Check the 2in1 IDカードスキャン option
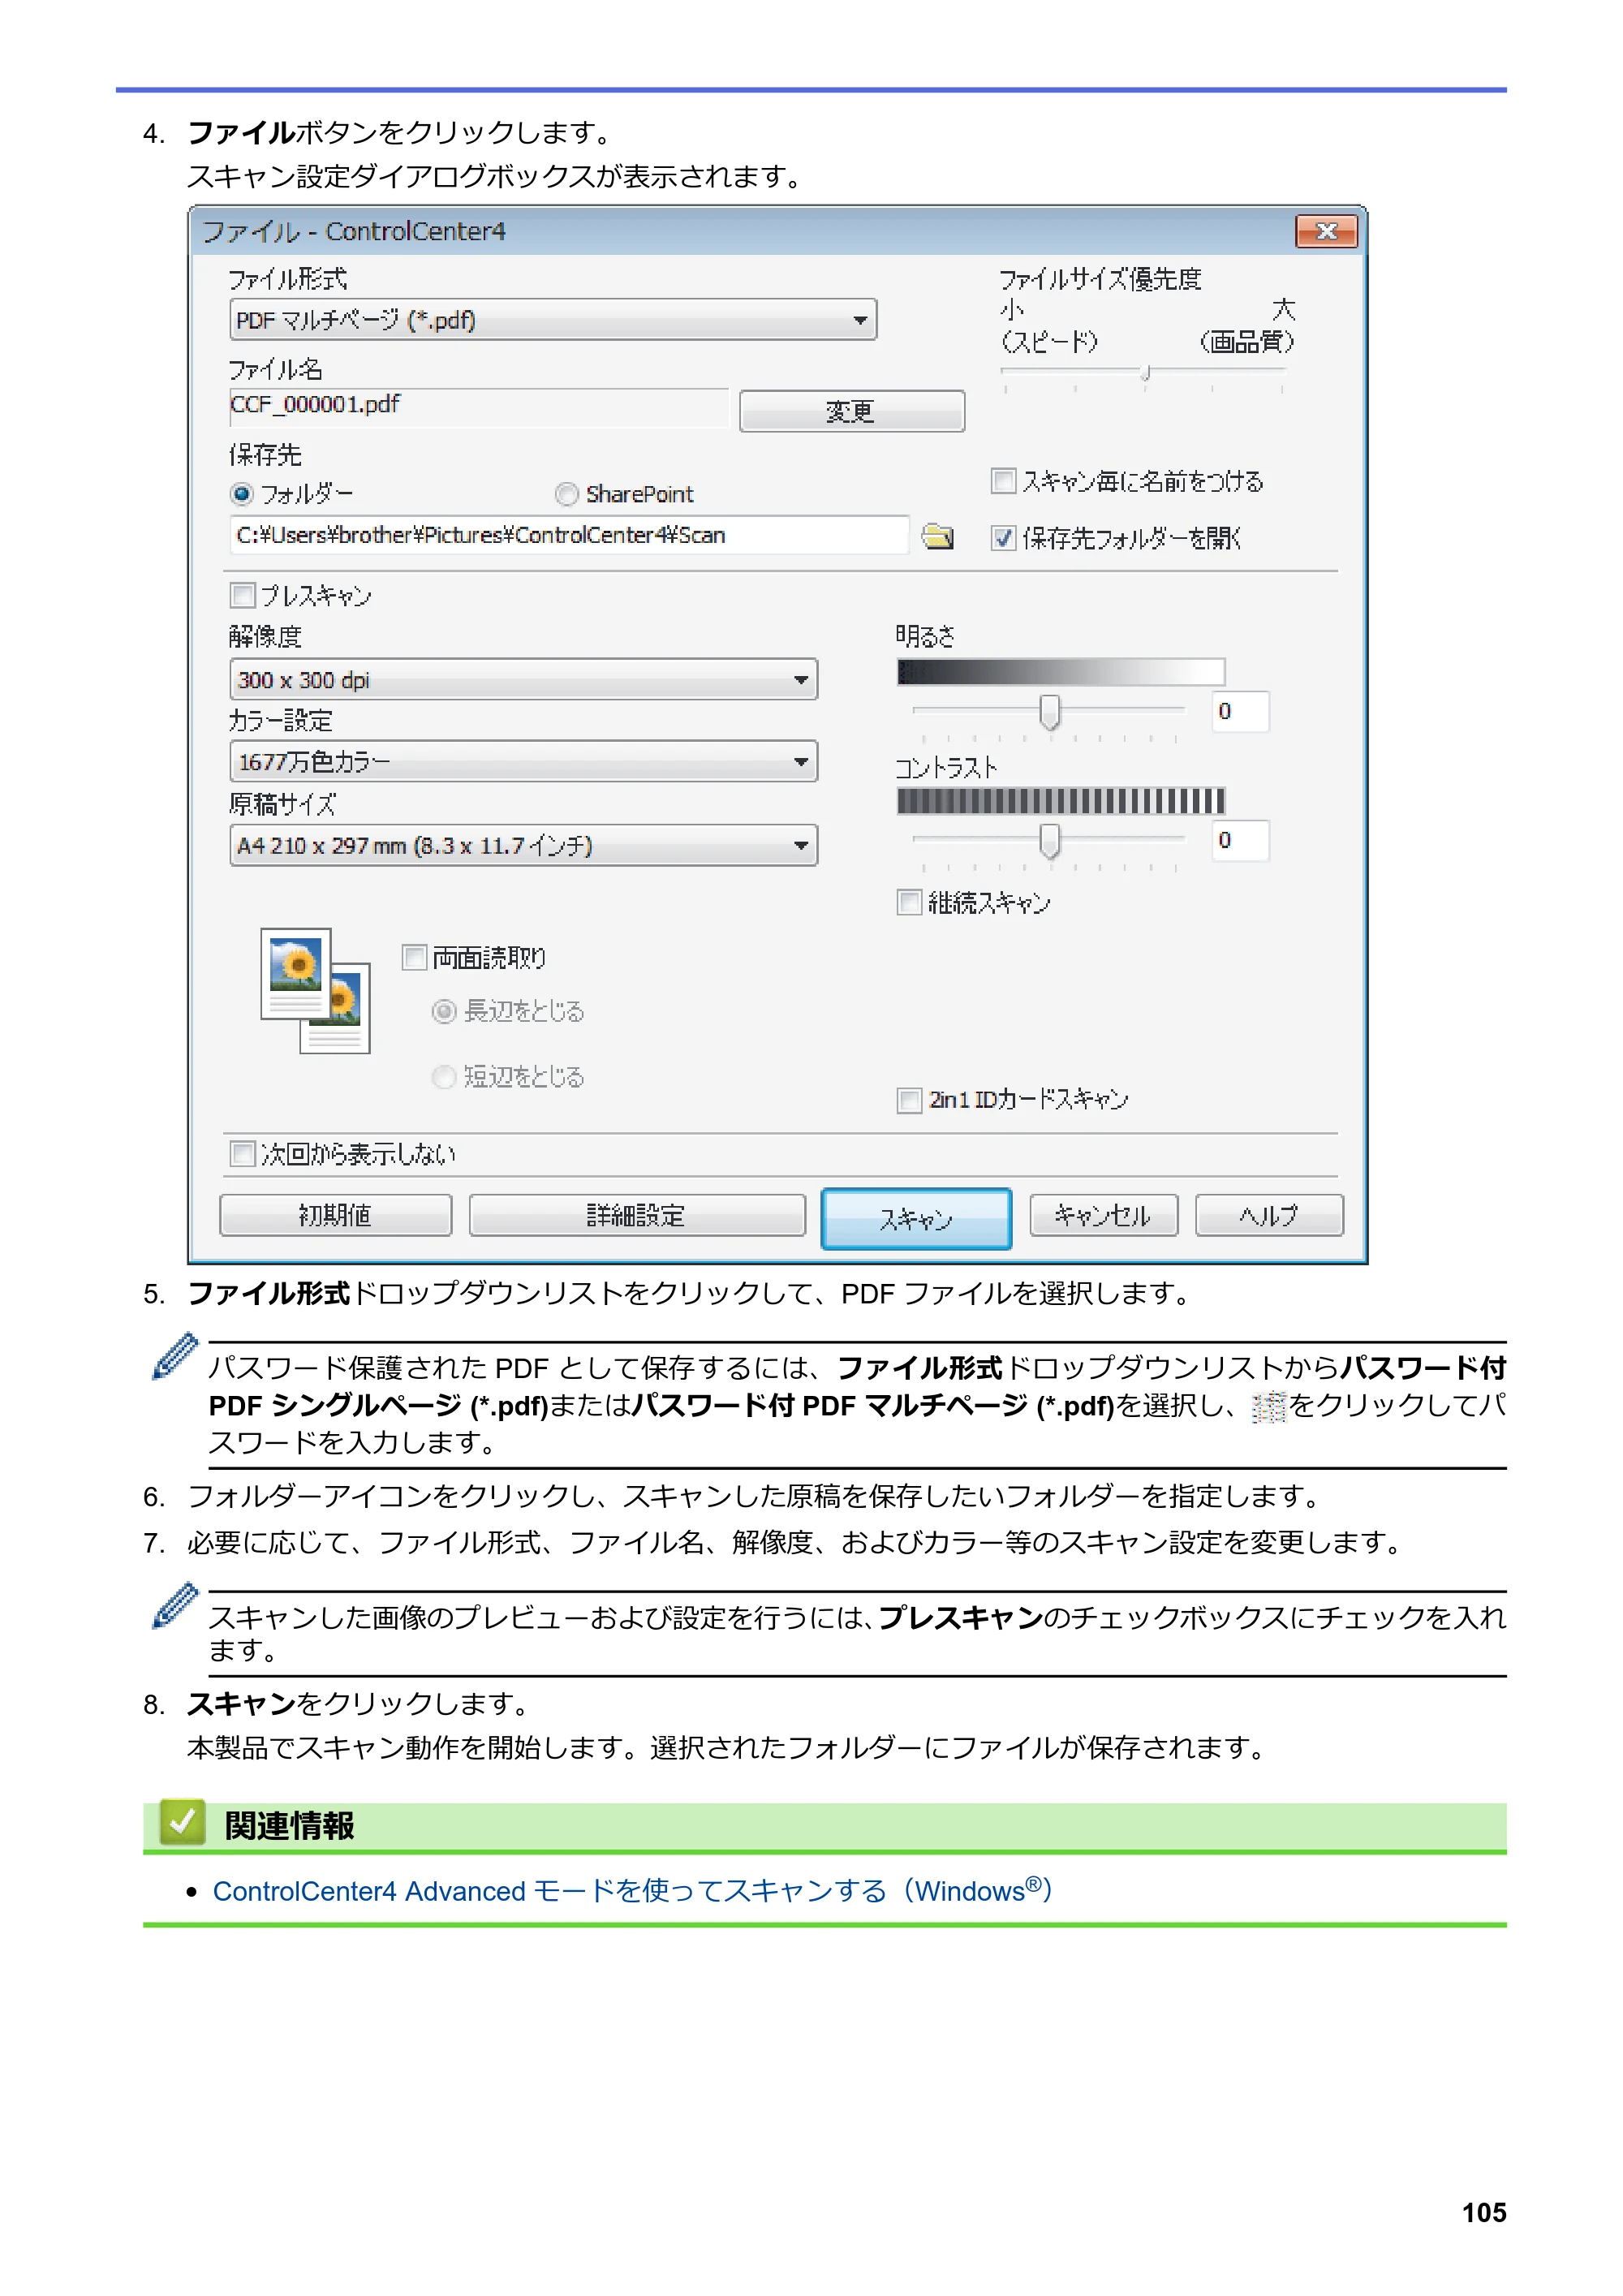 pyautogui.click(x=909, y=1100)
